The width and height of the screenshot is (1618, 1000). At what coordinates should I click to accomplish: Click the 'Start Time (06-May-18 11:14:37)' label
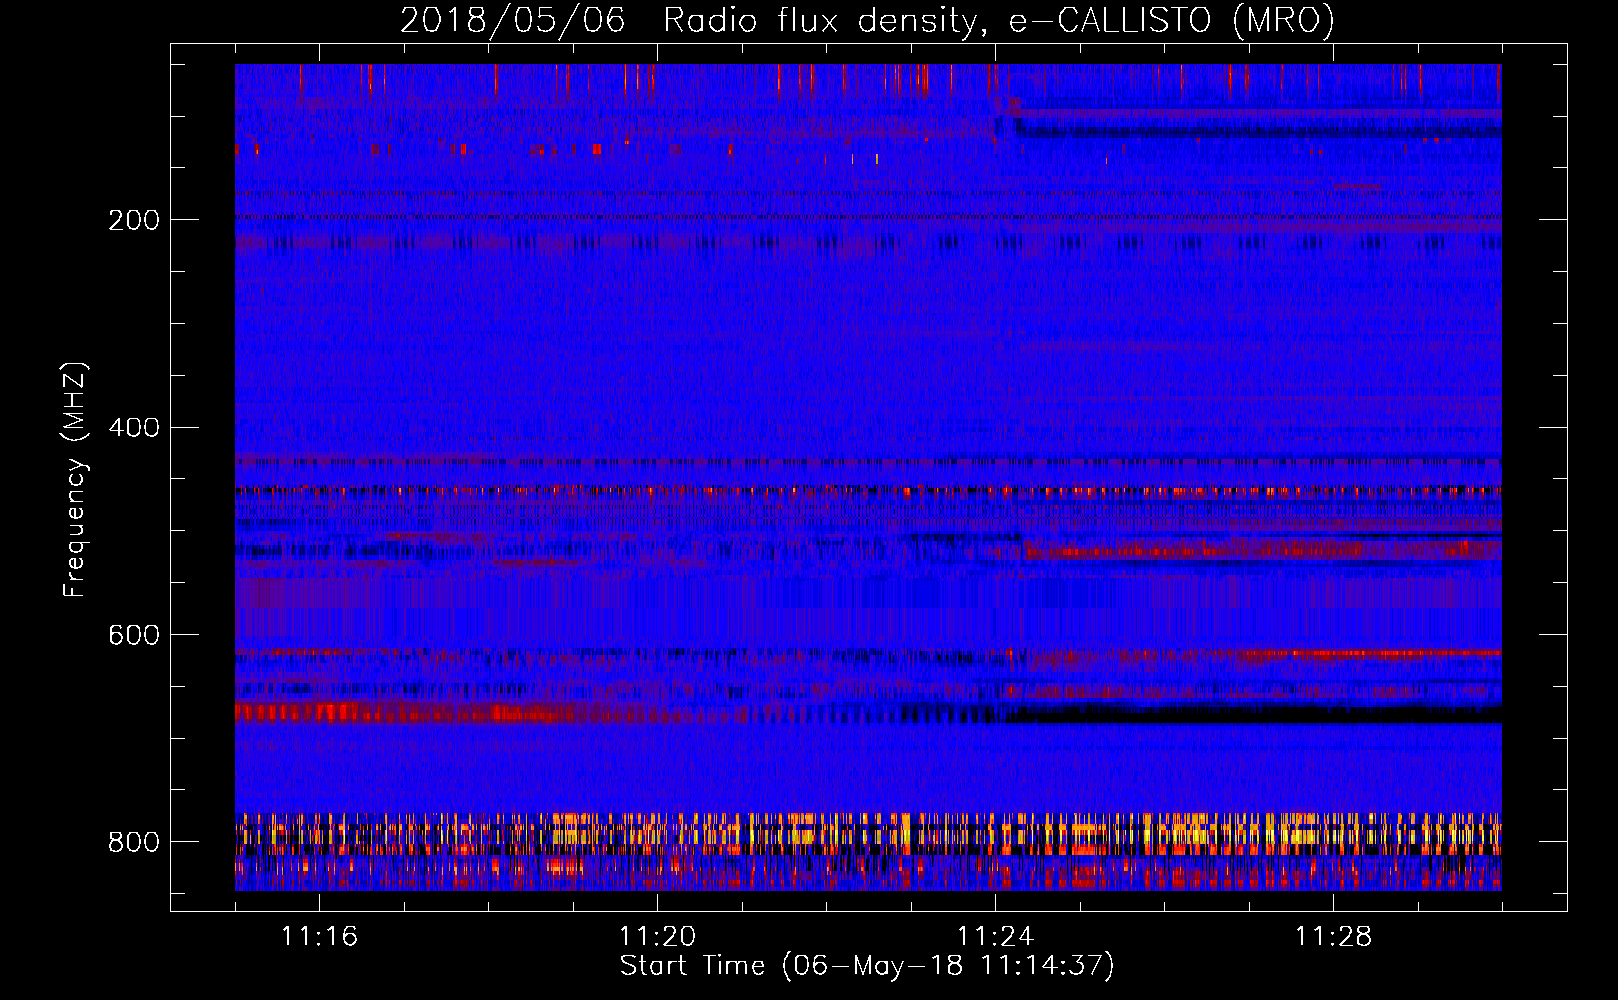pos(867,966)
